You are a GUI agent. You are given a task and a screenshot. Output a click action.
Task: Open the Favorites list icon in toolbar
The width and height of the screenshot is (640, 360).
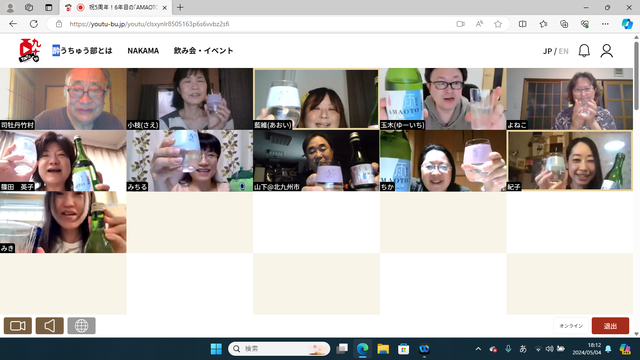[543, 24]
